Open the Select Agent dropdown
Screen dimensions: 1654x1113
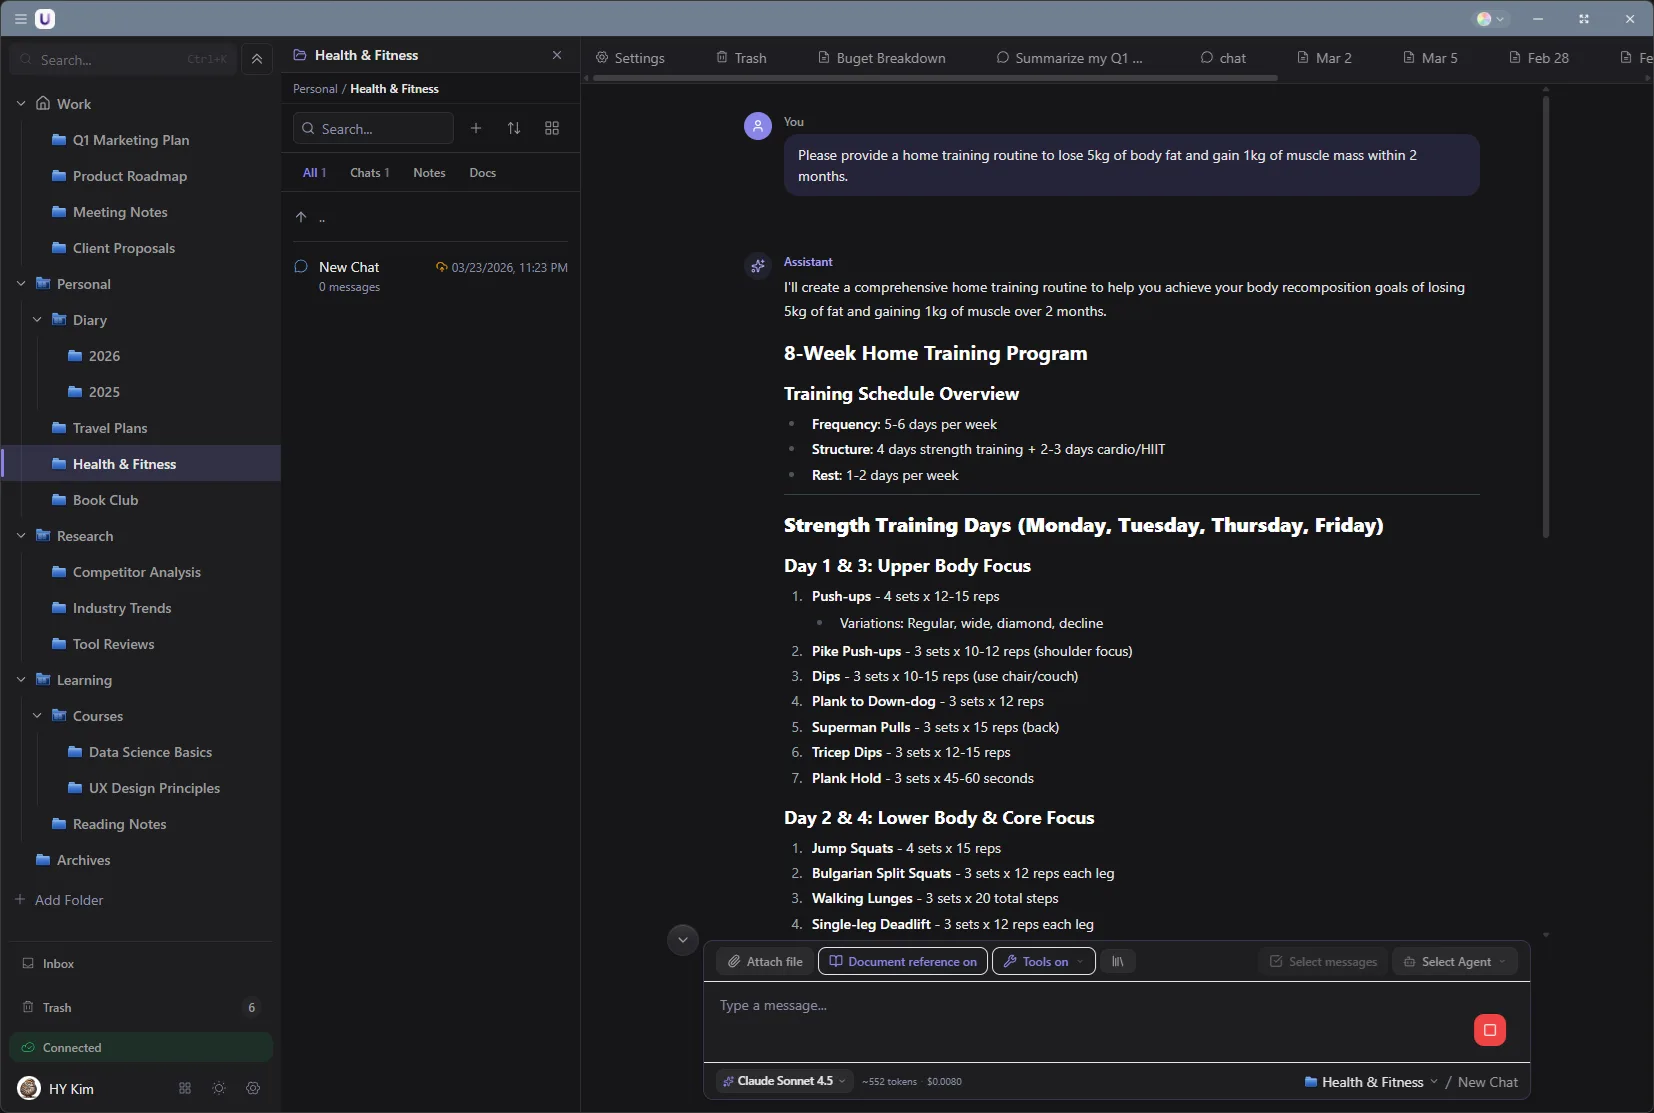point(1456,961)
